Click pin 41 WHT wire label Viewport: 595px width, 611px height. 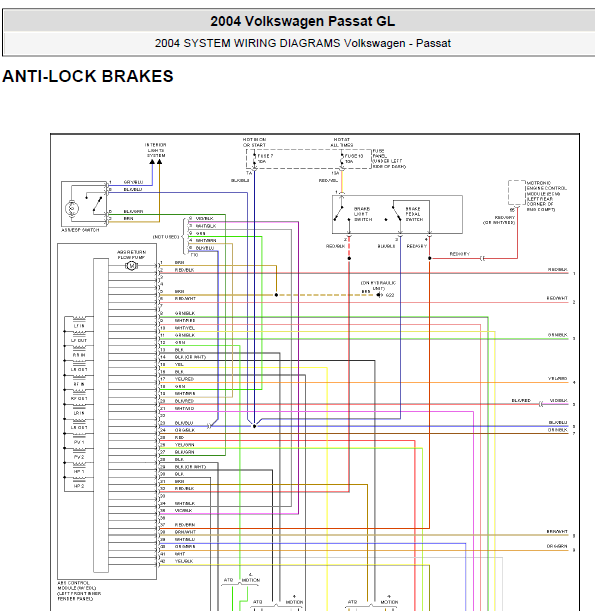click(180, 554)
